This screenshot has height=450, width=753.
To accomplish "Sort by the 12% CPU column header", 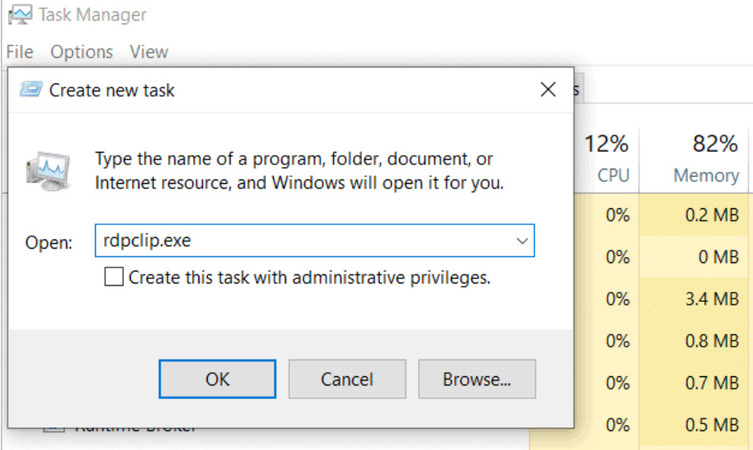I will pos(607,159).
